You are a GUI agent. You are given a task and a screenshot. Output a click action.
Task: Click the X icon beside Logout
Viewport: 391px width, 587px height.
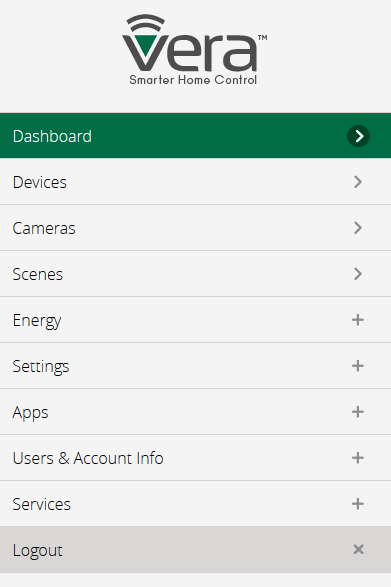[x=358, y=549]
